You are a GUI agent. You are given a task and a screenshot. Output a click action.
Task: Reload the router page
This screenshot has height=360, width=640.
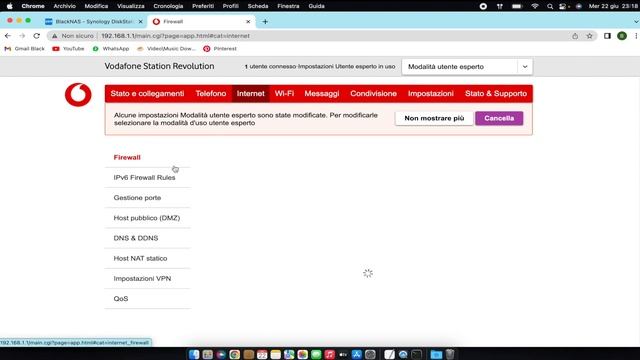point(36,36)
